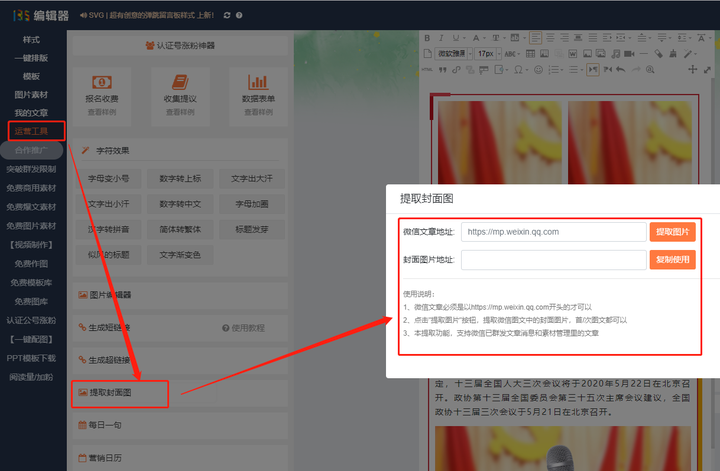720x471 pixels.
Task: Click the 复制使用 button
Action: (x=673, y=260)
